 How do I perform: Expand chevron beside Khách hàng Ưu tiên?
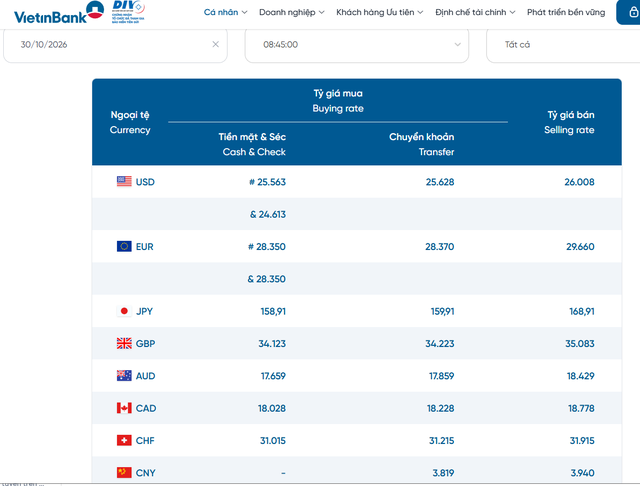pyautogui.click(x=420, y=12)
